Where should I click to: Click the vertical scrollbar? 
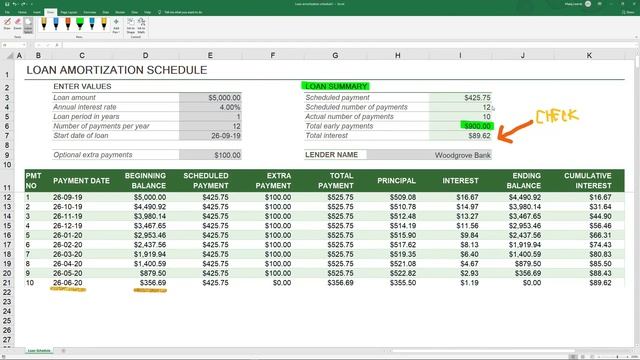637,61
